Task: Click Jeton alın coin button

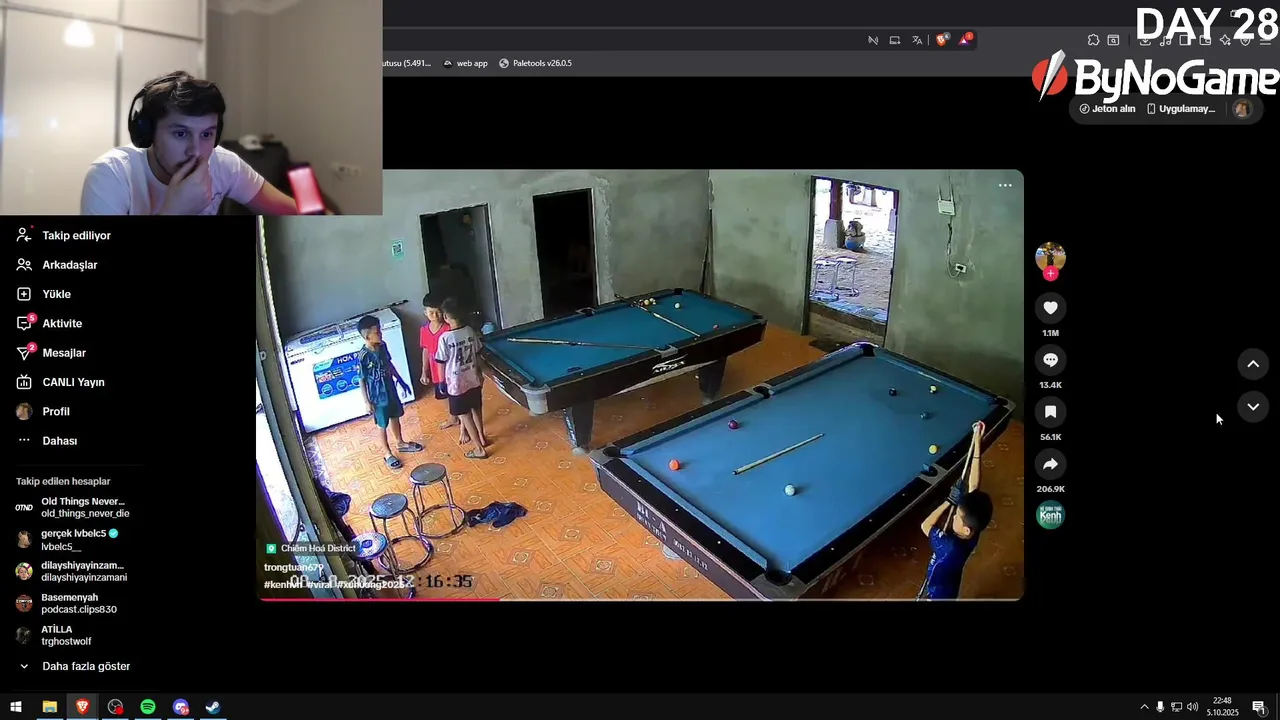Action: click(1108, 109)
